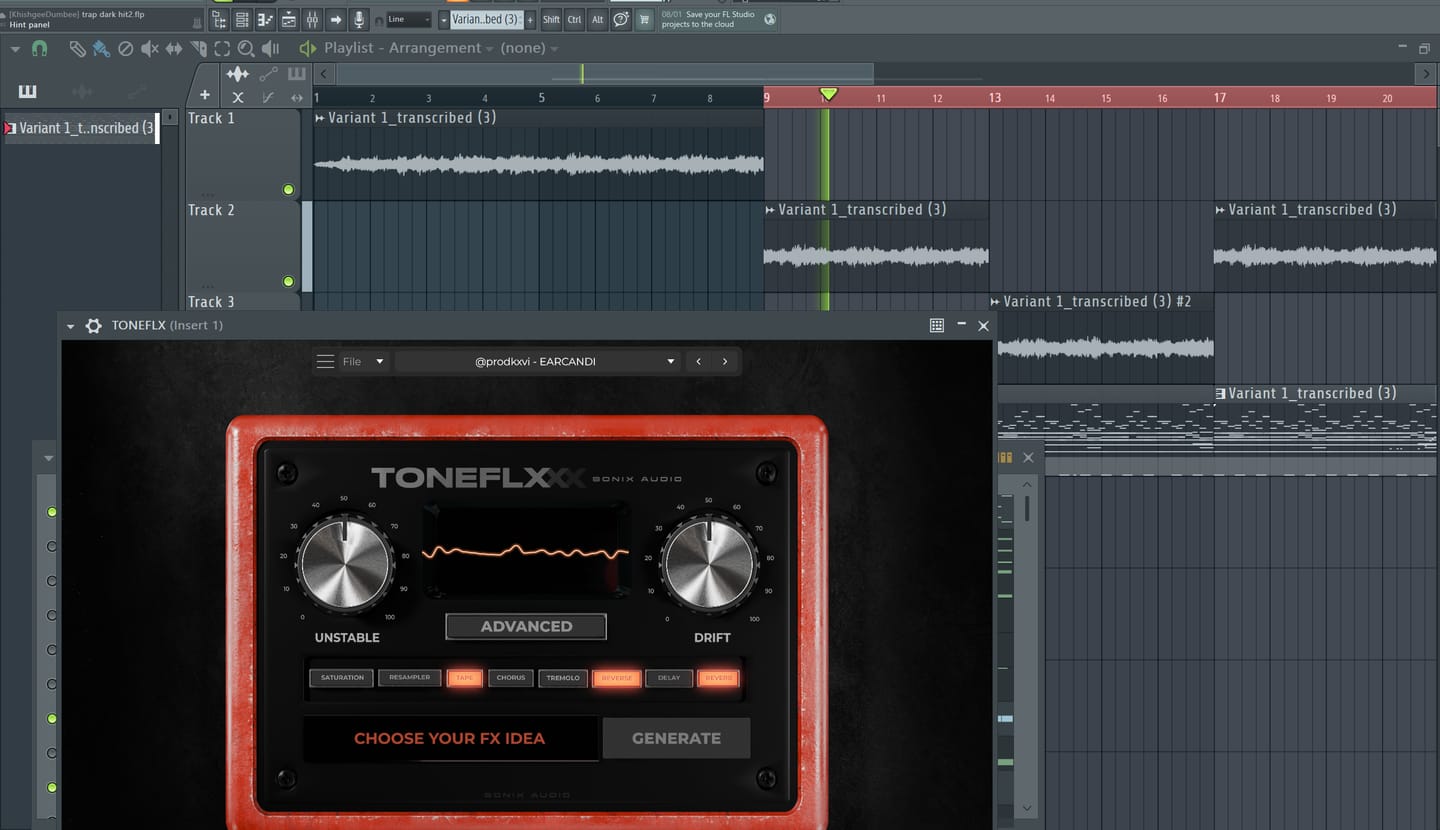This screenshot has width=1440, height=830.
Task: Click the Shift key button in toolbar
Action: [x=551, y=19]
